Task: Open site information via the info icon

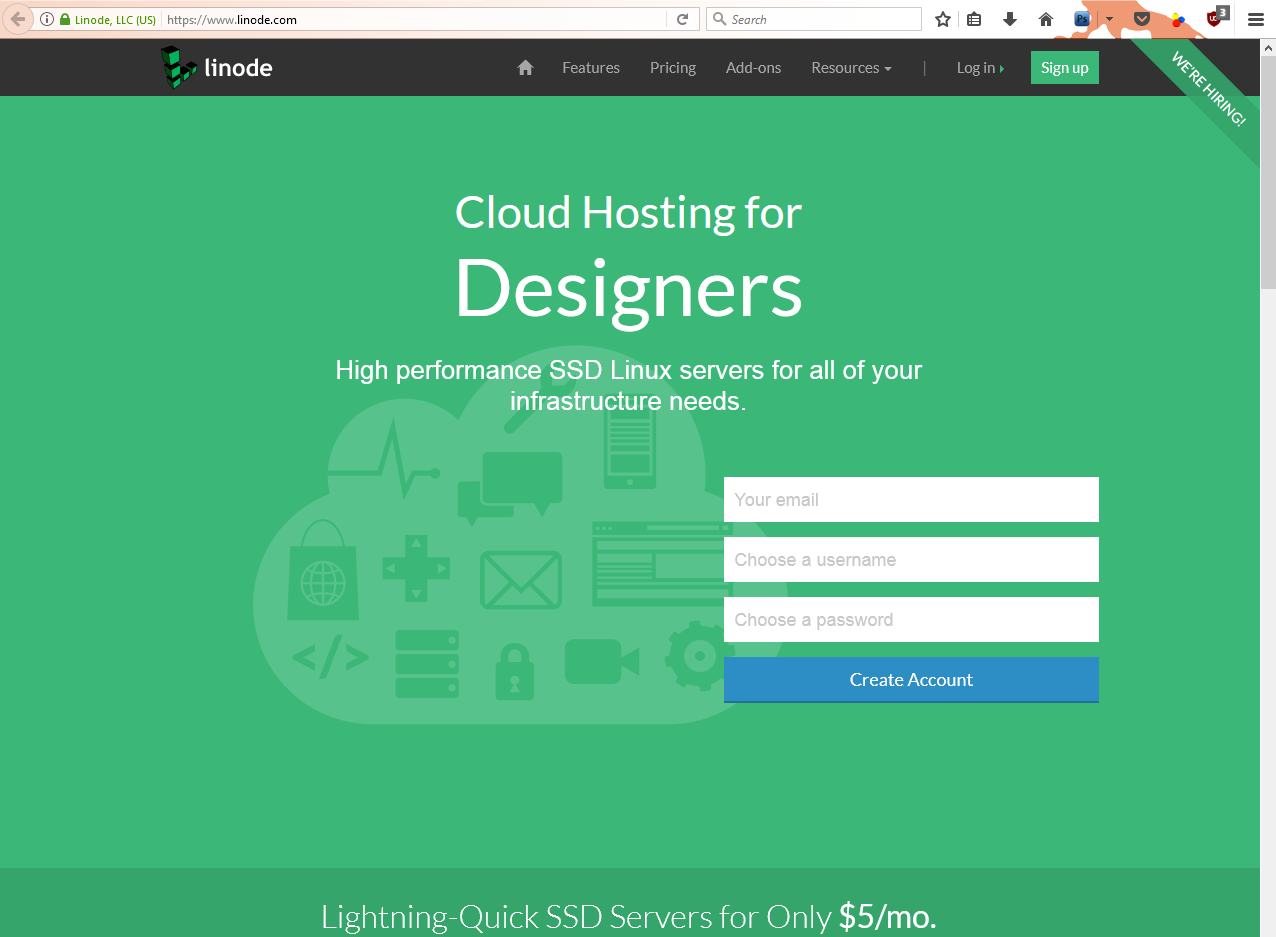Action: [47, 19]
